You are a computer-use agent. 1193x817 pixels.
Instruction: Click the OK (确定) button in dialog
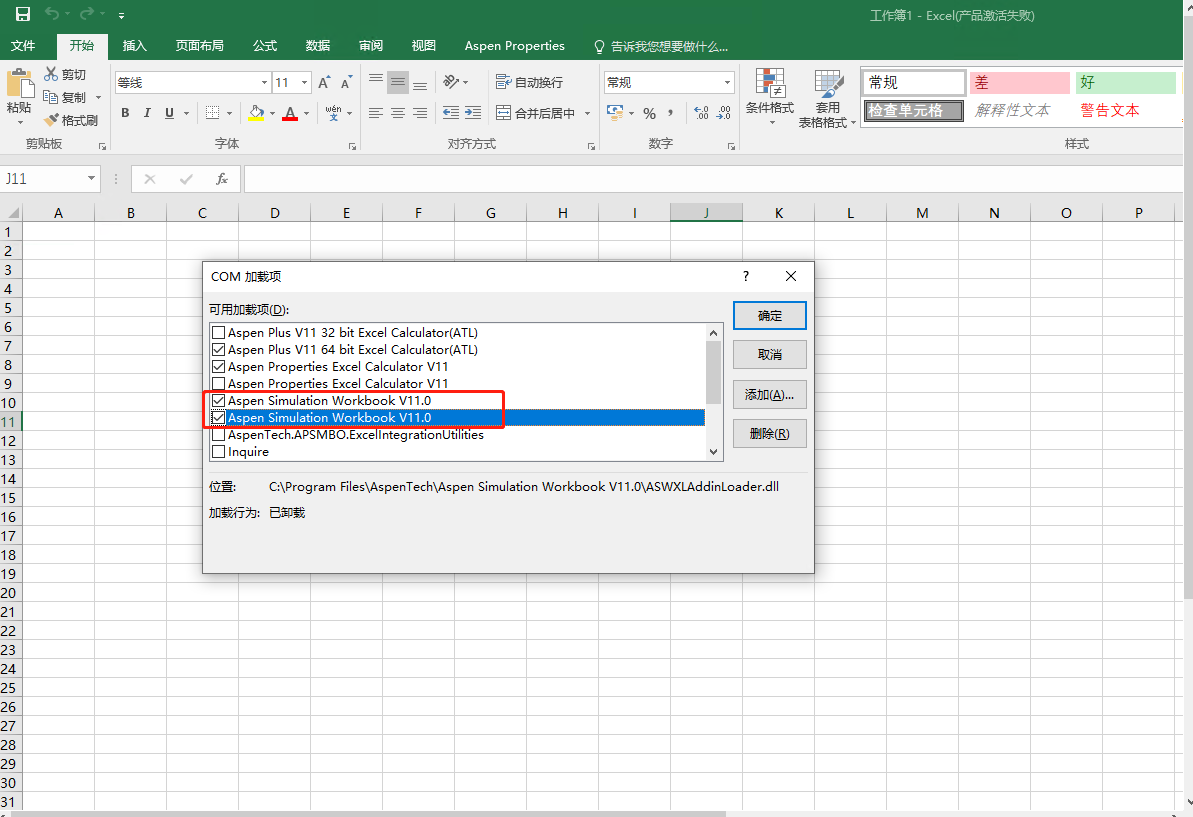coord(769,316)
